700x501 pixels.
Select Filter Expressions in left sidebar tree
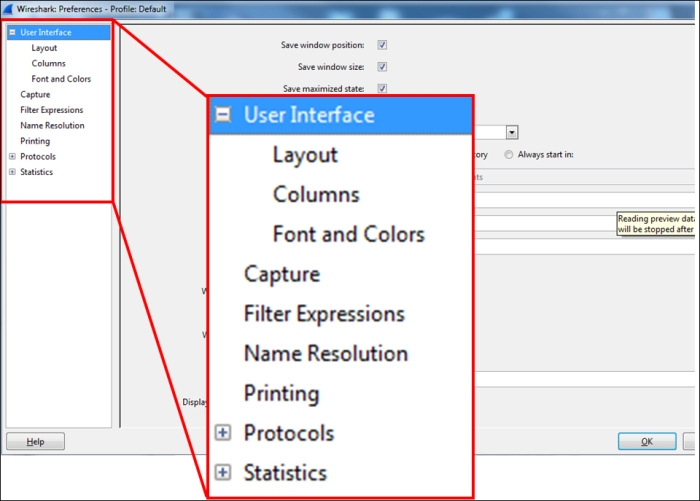[x=52, y=110]
